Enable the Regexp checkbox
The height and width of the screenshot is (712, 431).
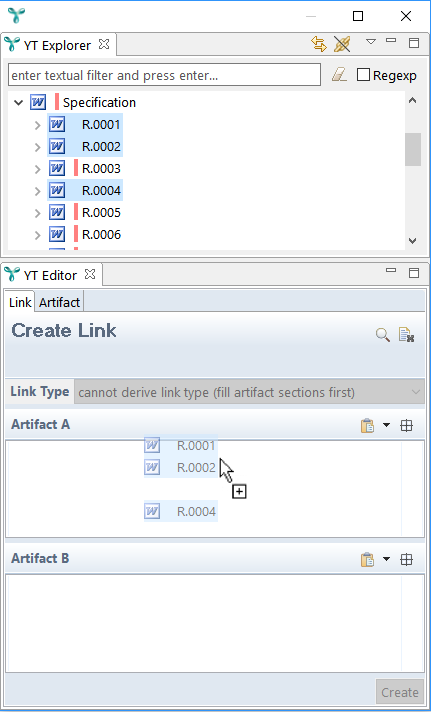pos(363,75)
